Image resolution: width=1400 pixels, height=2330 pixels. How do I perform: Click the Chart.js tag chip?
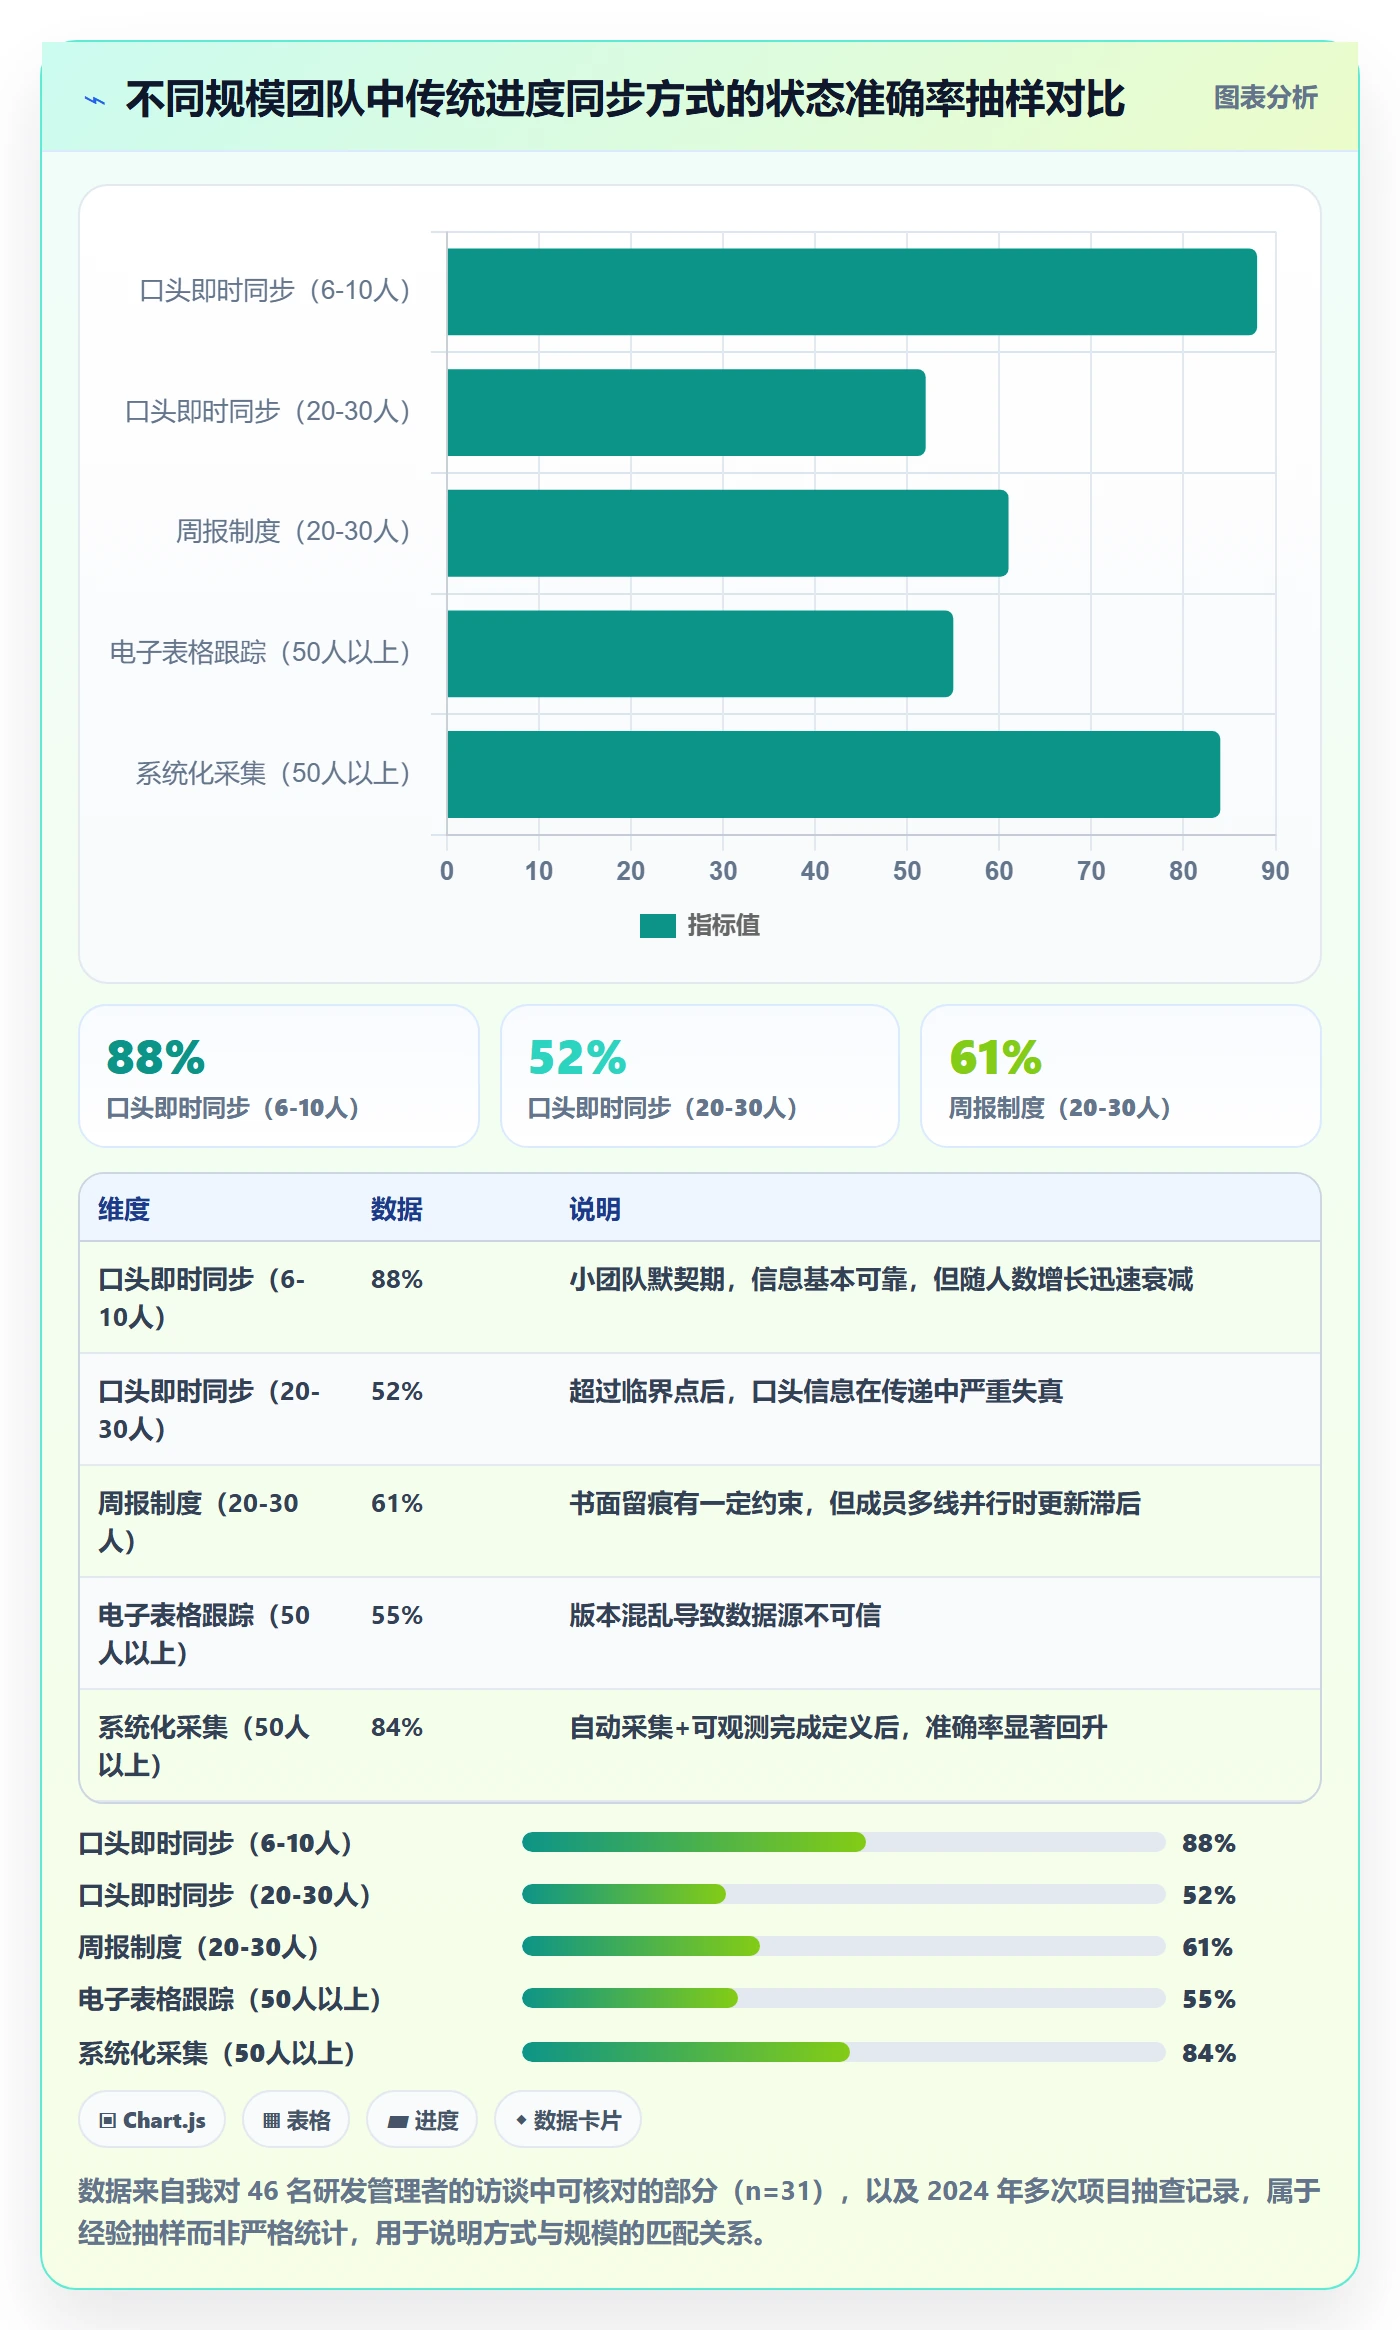pos(152,2120)
